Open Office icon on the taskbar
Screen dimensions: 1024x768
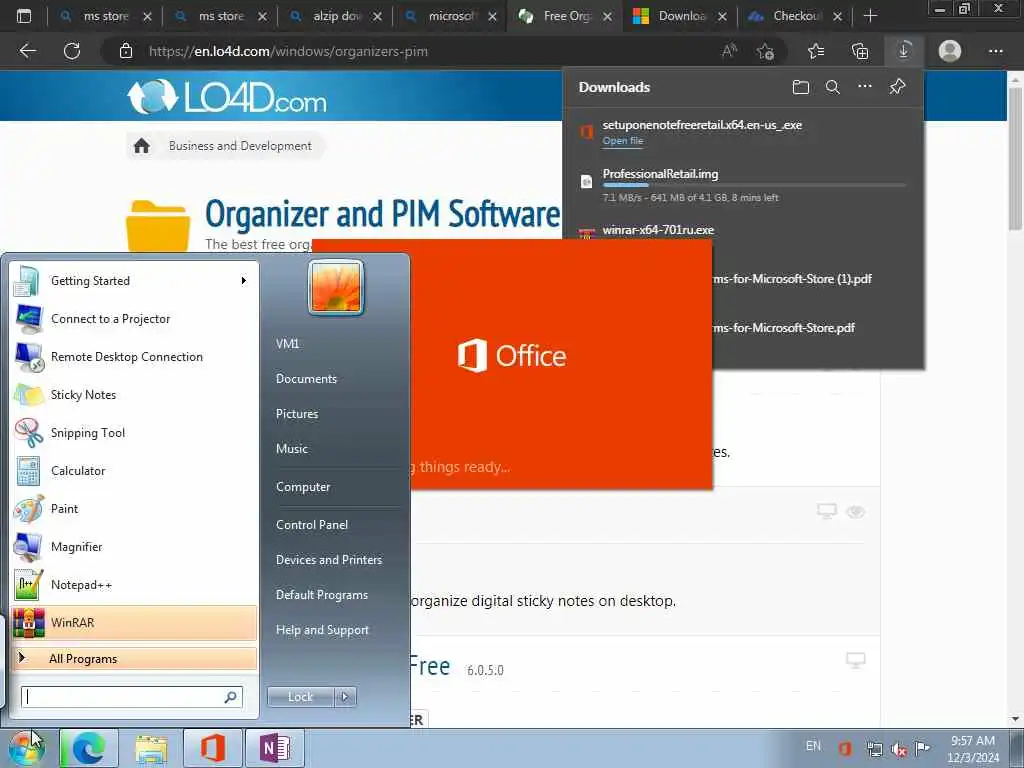(213, 748)
